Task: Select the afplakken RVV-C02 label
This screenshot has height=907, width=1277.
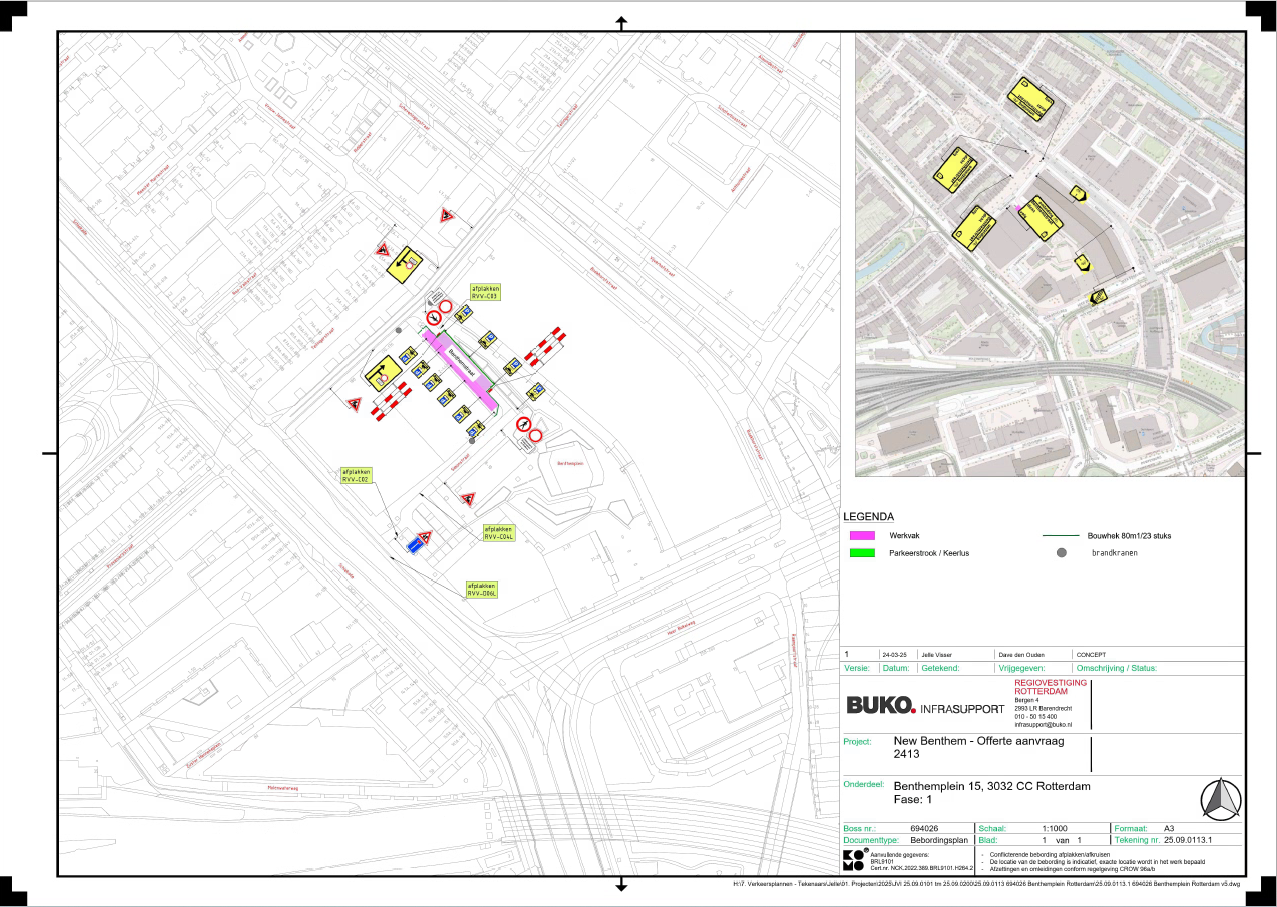Action: pos(357,474)
